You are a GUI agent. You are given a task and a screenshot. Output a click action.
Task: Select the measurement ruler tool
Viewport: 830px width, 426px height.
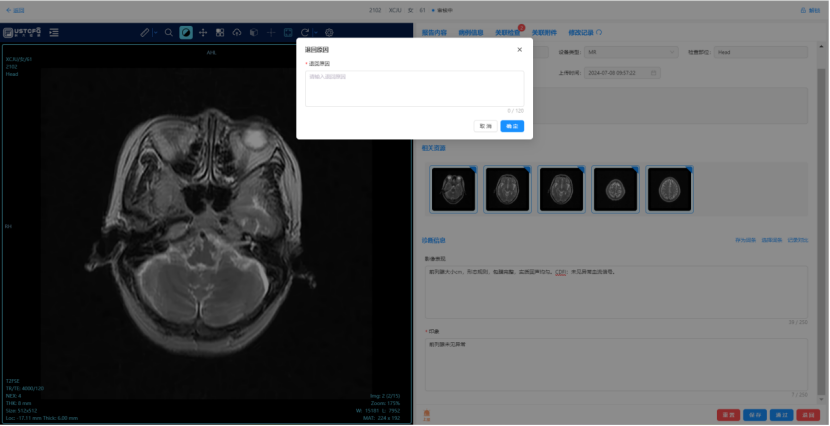(144, 33)
